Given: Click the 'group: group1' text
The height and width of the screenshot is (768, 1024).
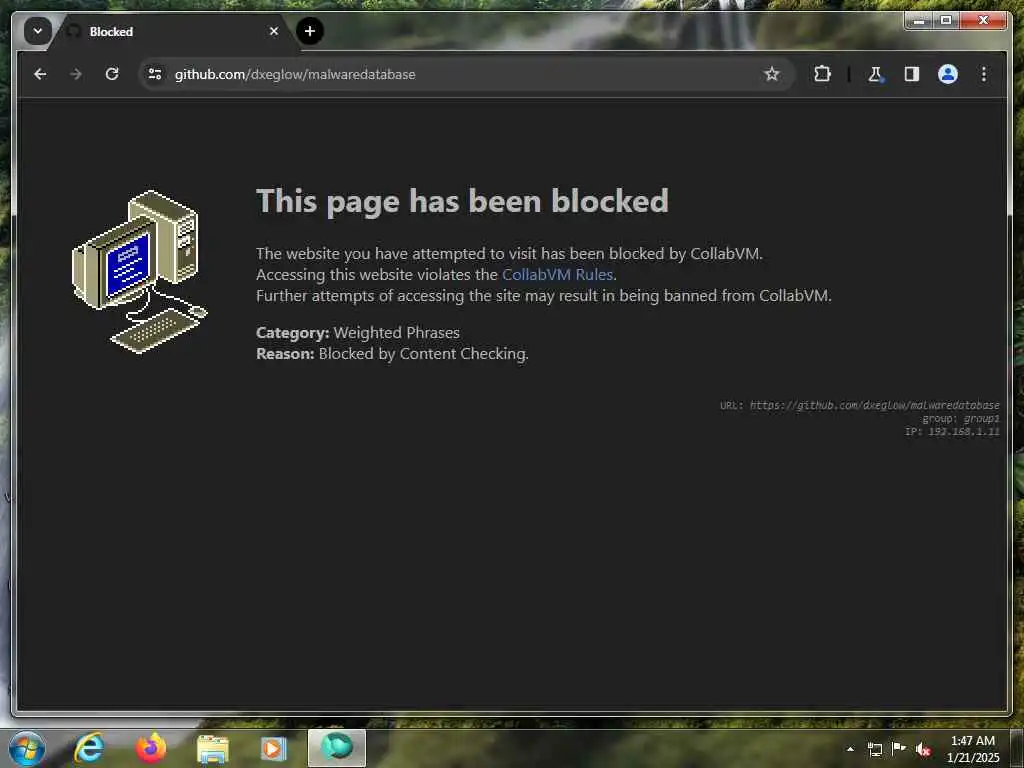Looking at the screenshot, I should 961,419.
